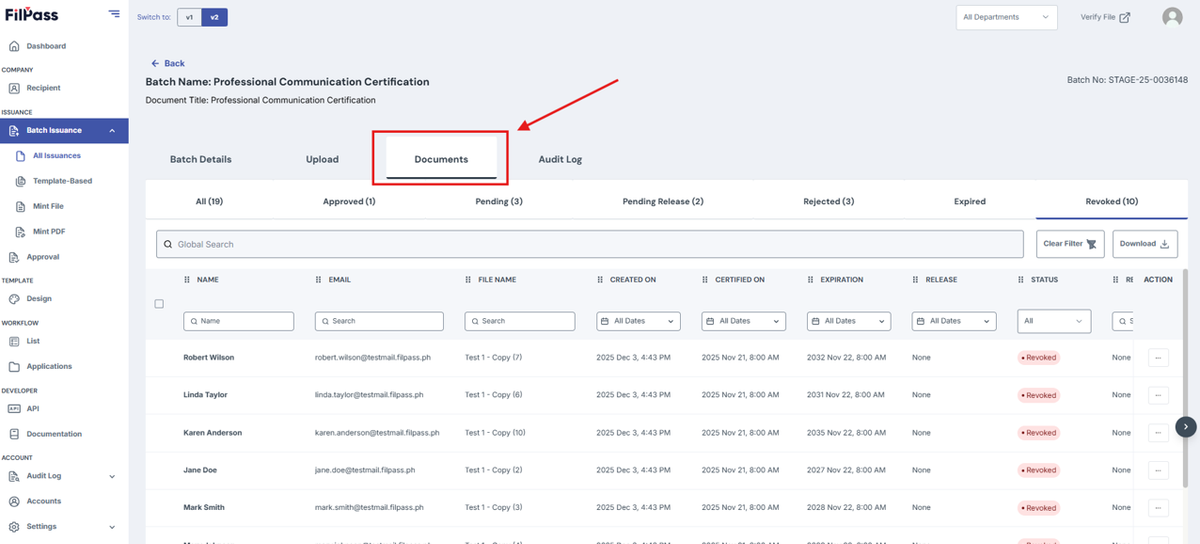1200x544 pixels.
Task: Click the Audit Log sidebar icon
Action: pos(14,476)
